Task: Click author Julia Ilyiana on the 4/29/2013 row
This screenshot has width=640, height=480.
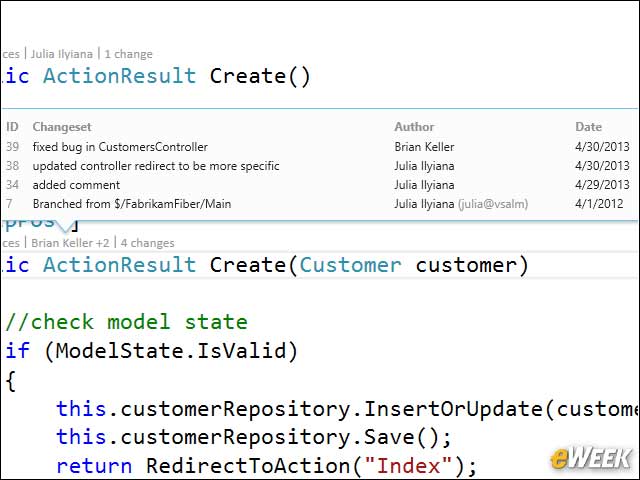Action: pyautogui.click(x=424, y=185)
